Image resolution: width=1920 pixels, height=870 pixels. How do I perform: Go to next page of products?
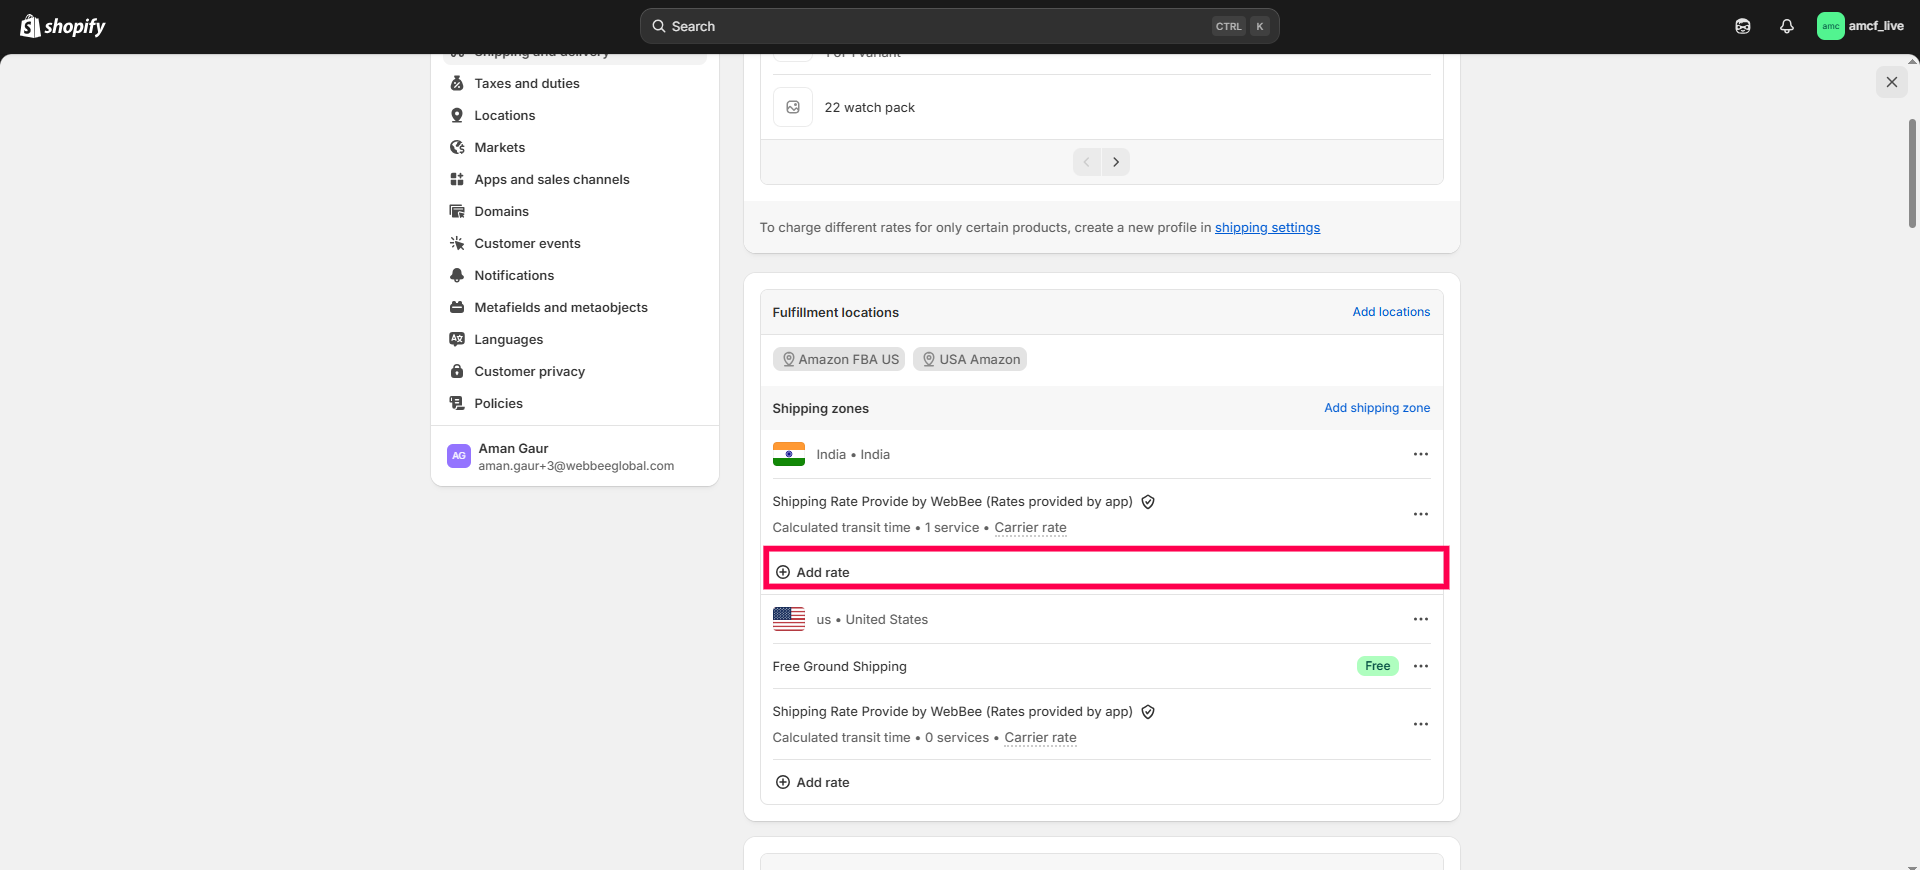1116,162
